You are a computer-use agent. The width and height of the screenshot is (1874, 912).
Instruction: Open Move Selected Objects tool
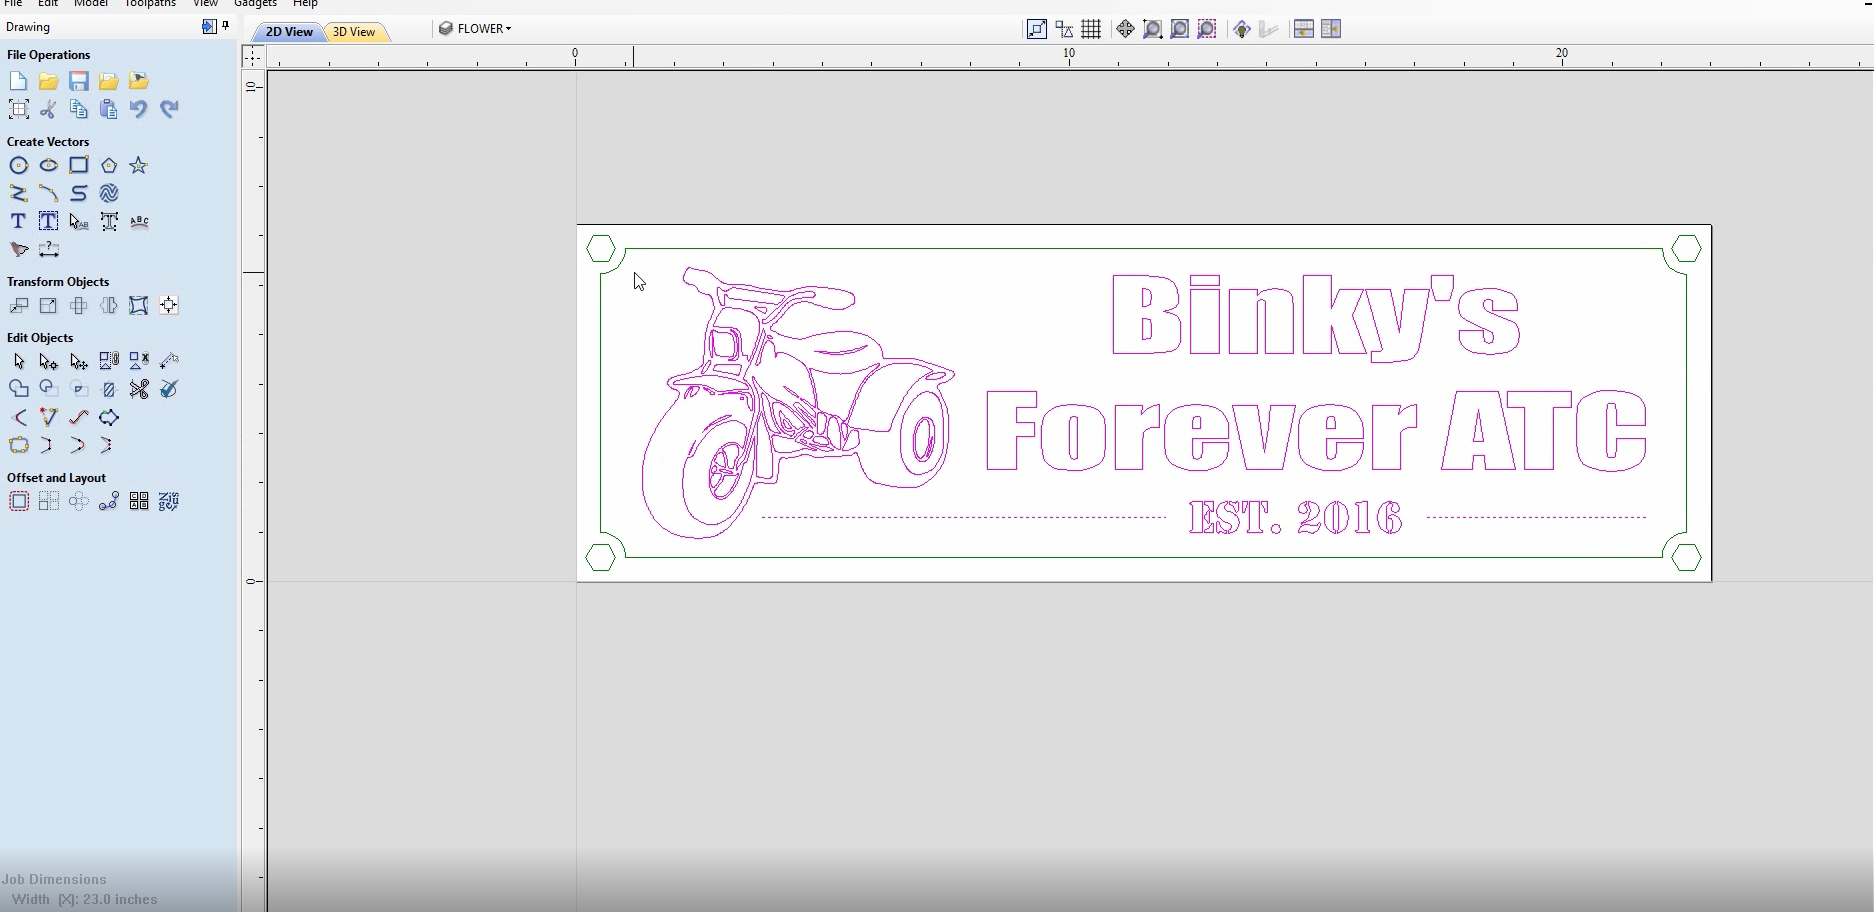[18, 305]
